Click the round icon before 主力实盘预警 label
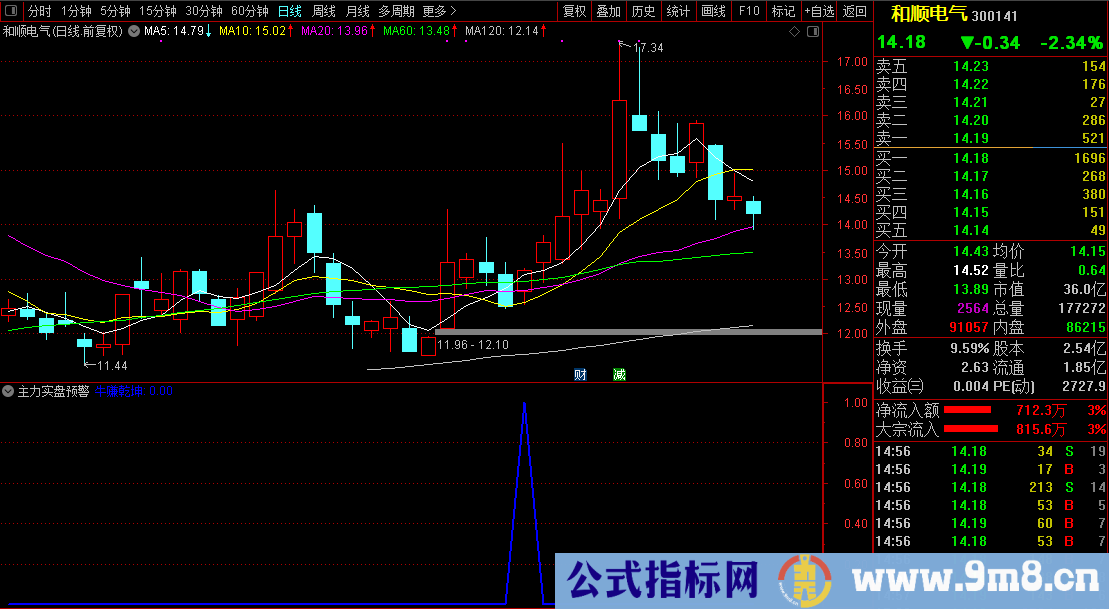Viewport: 1109px width, 609px height. [7, 391]
